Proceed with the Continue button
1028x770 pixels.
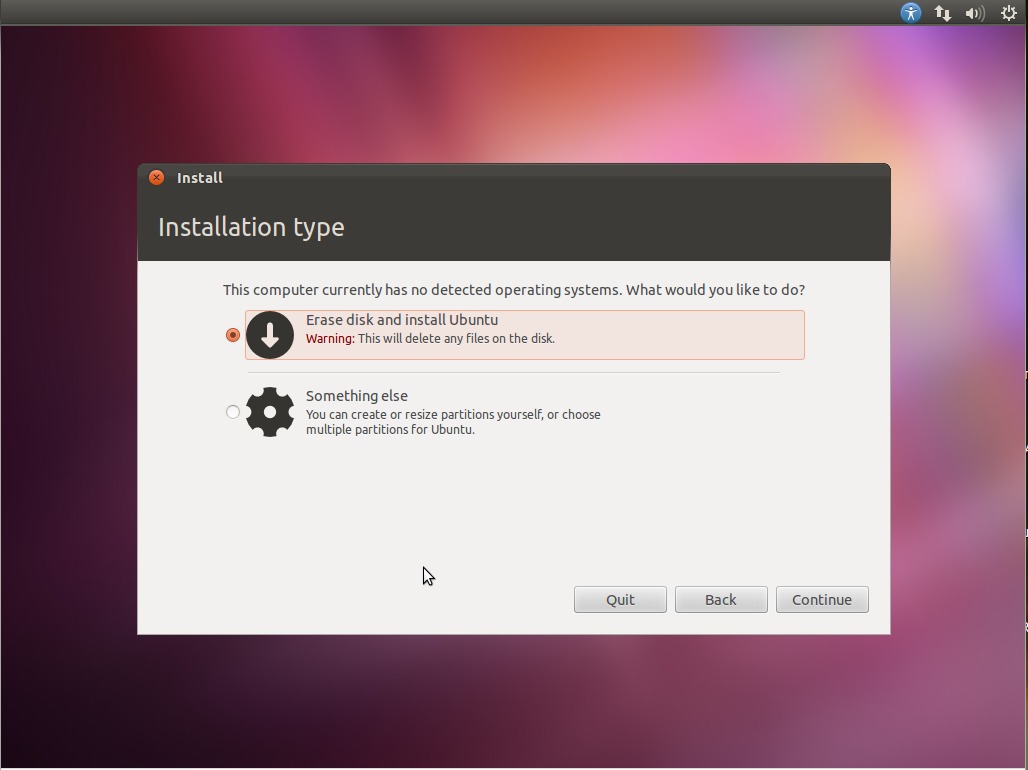pyautogui.click(x=822, y=599)
